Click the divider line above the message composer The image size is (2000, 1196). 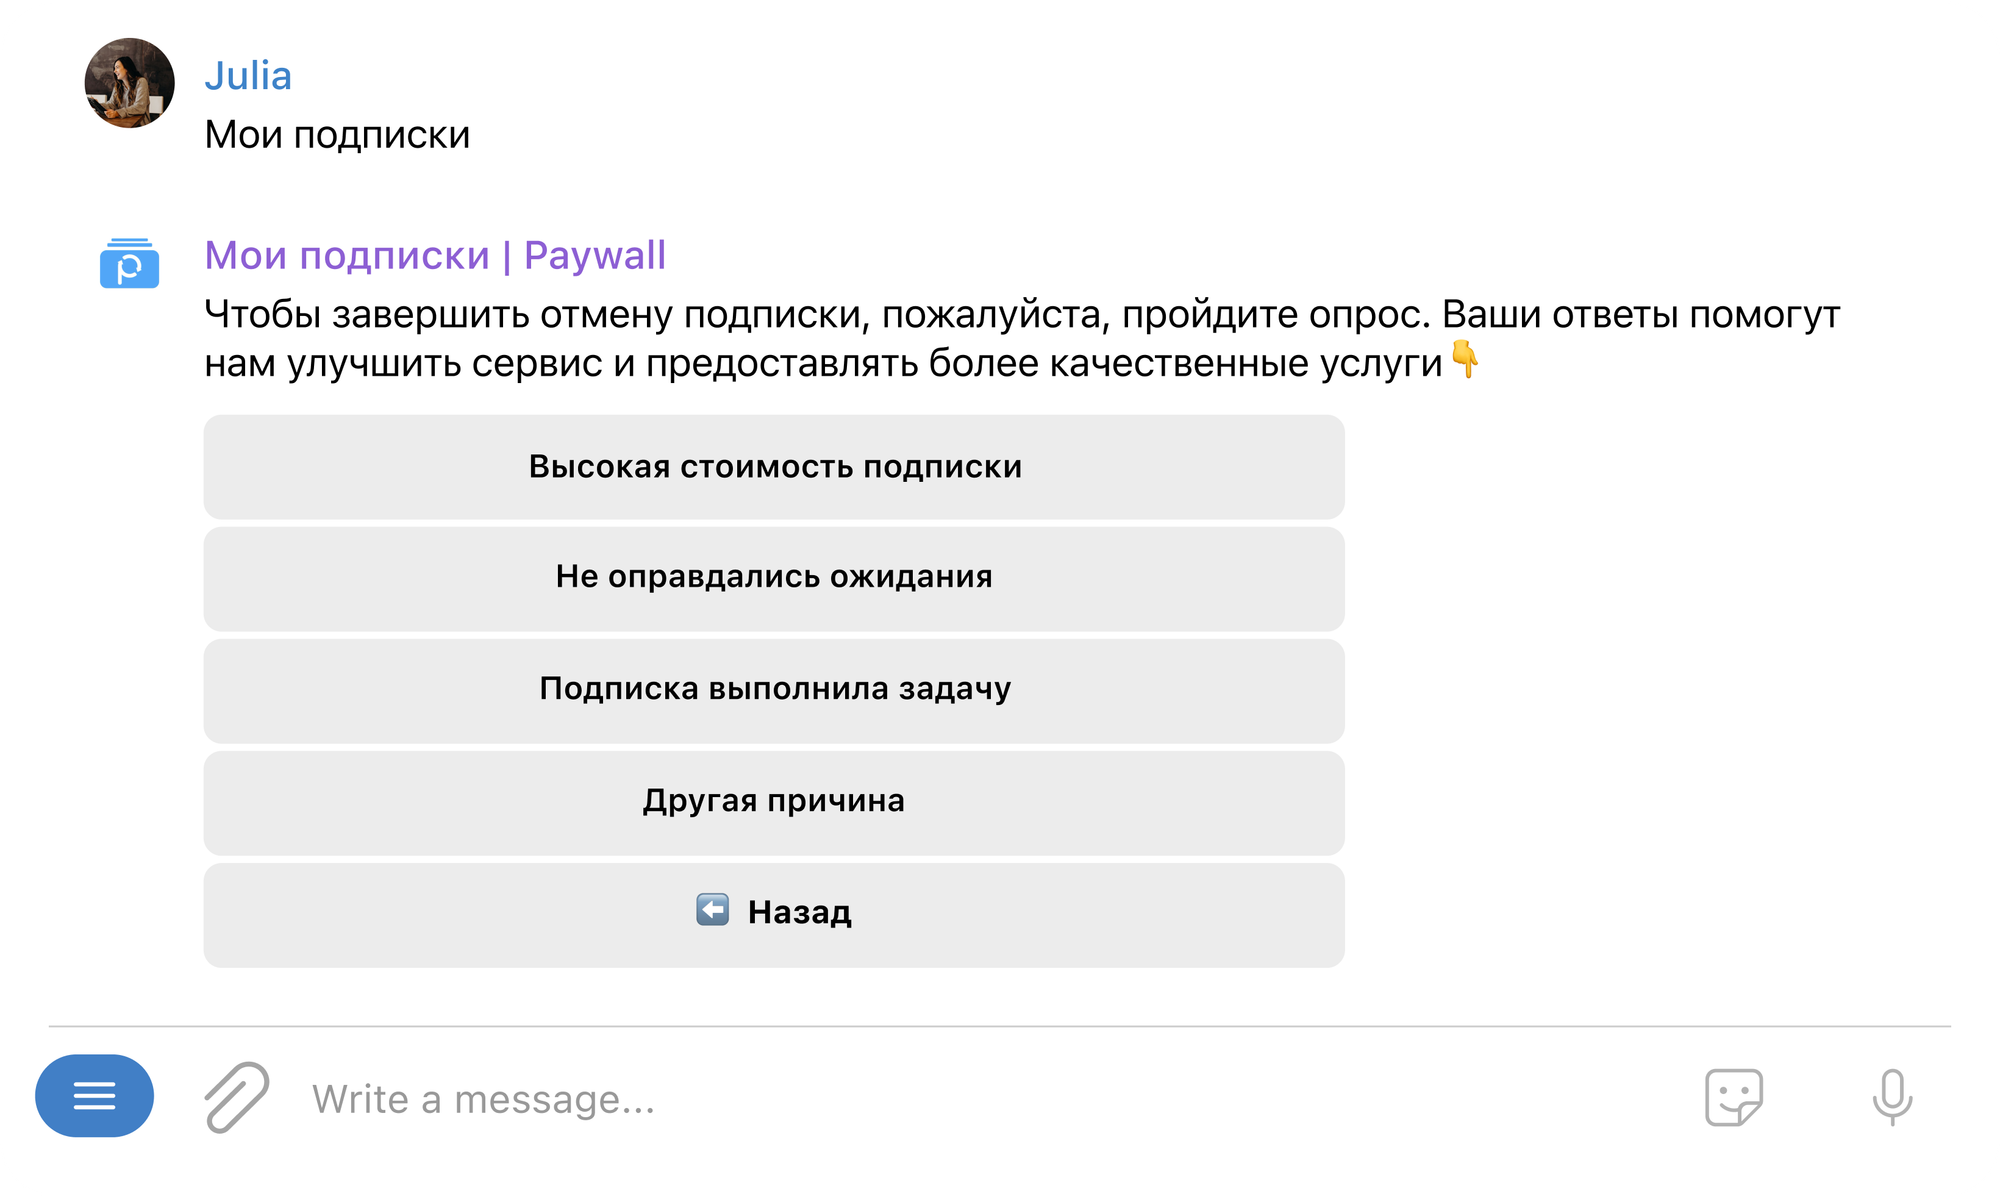[1000, 1026]
